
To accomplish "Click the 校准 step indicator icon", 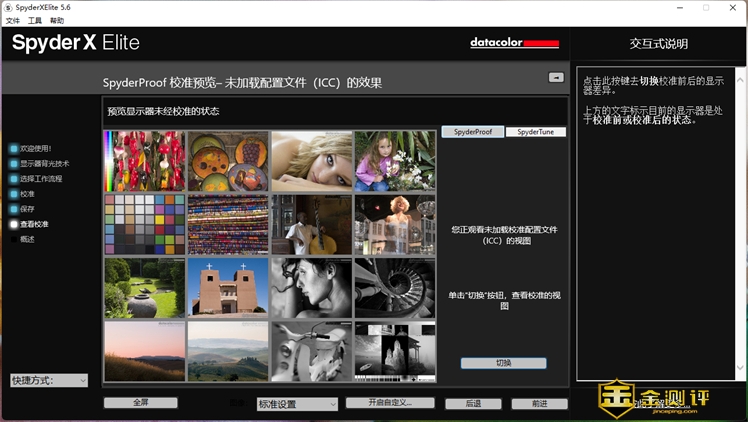I will (x=14, y=194).
